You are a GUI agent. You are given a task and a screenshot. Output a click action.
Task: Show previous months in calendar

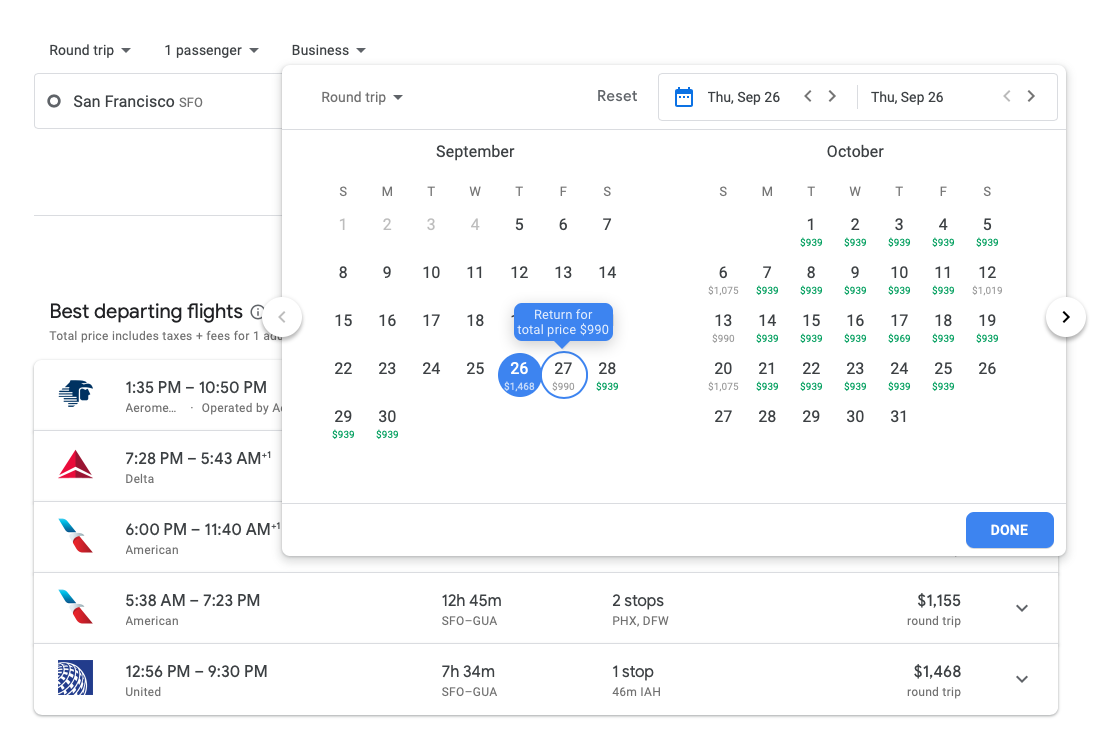pyautogui.click(x=282, y=318)
